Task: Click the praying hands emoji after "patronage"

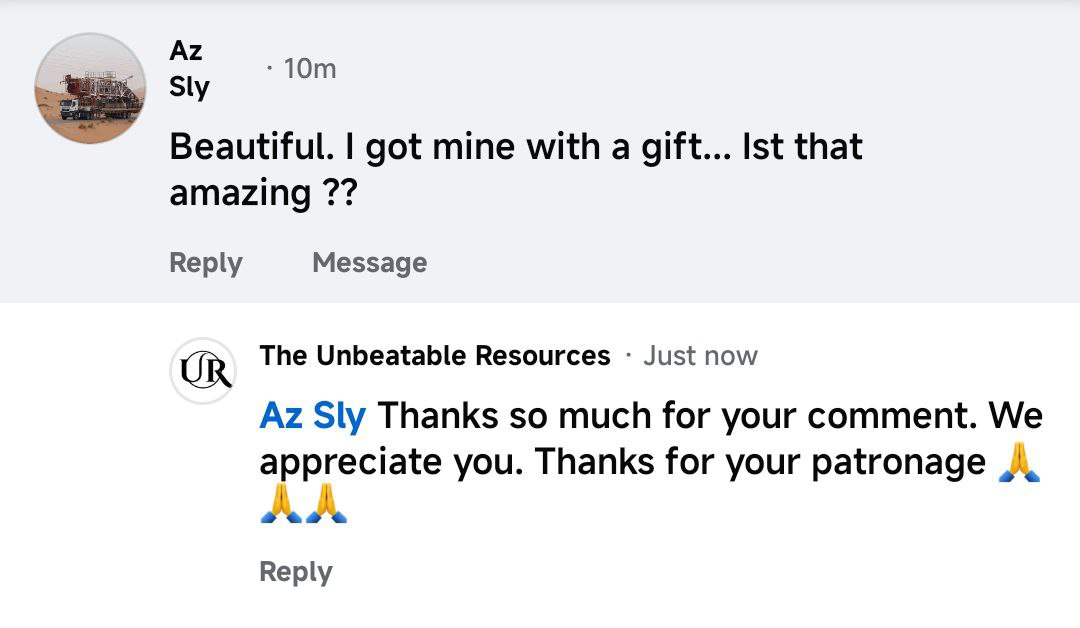Action: [x=1020, y=462]
